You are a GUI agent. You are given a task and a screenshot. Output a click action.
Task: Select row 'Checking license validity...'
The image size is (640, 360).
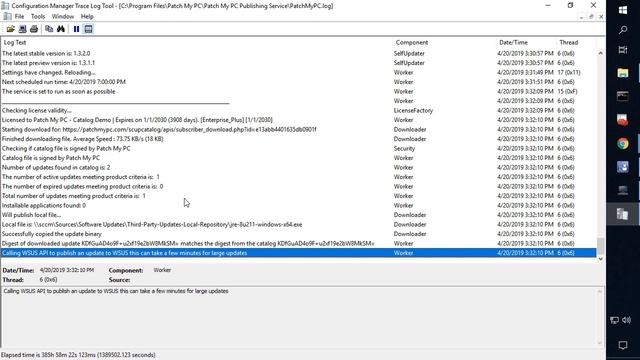(x=298, y=110)
